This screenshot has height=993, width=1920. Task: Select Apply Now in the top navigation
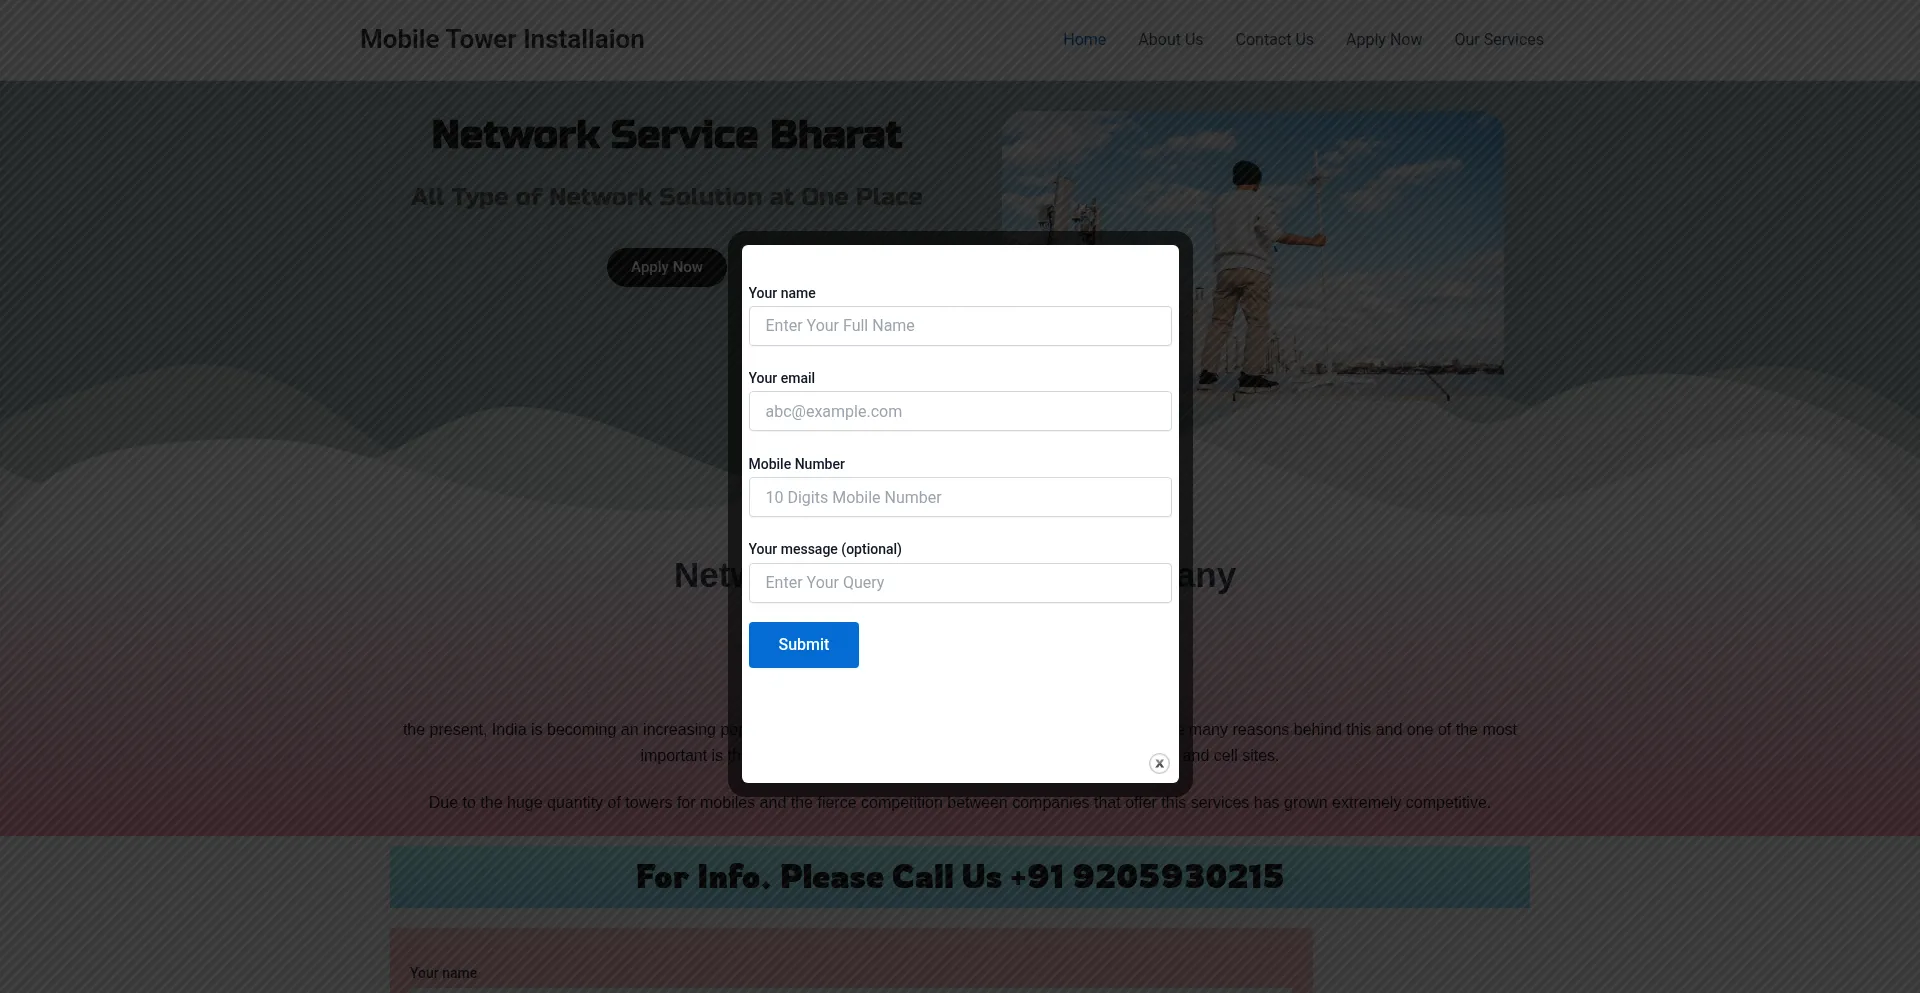click(1383, 40)
